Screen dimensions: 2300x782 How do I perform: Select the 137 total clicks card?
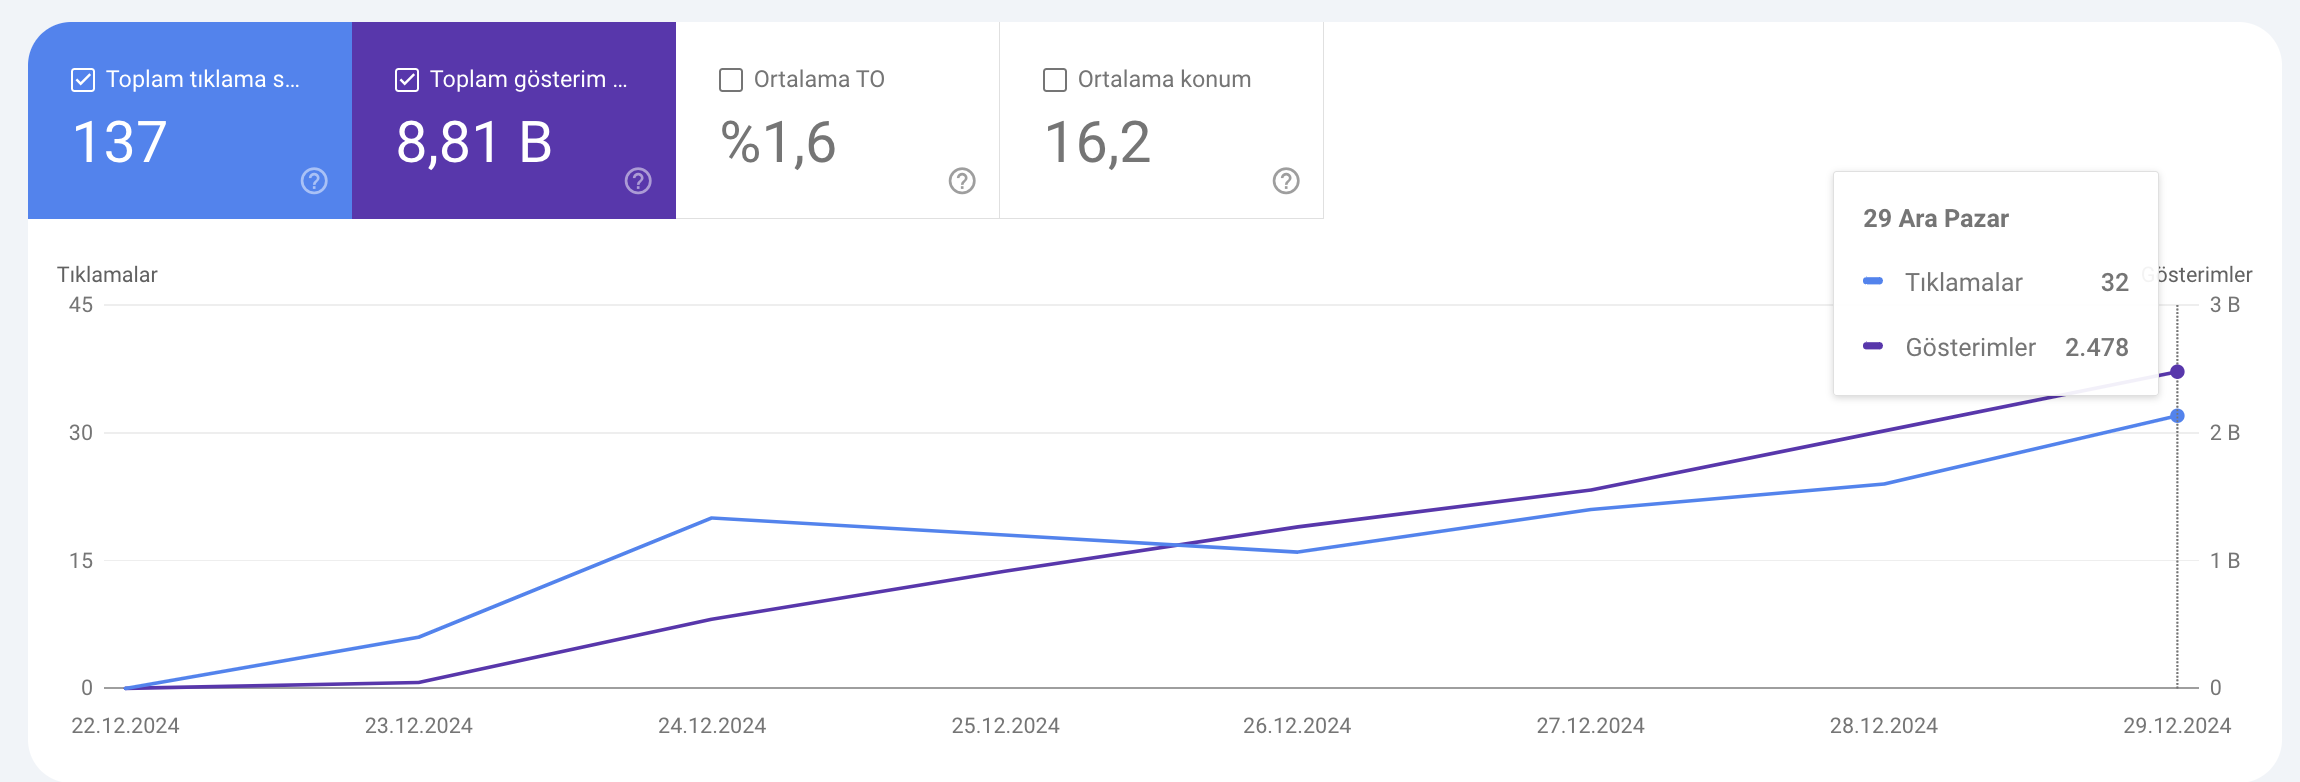[x=190, y=120]
